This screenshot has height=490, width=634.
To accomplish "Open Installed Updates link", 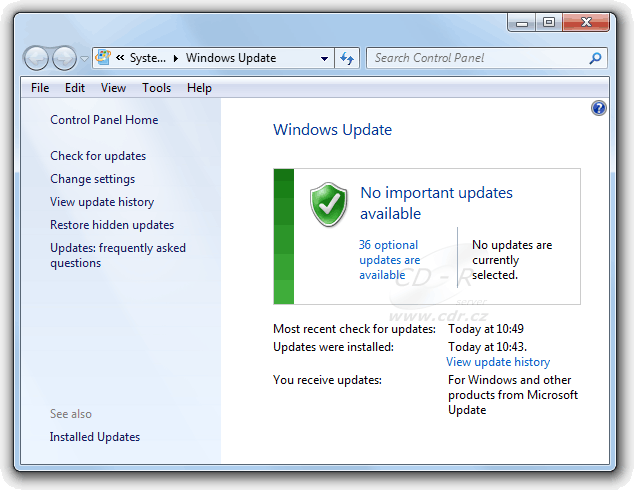I will click(x=95, y=437).
